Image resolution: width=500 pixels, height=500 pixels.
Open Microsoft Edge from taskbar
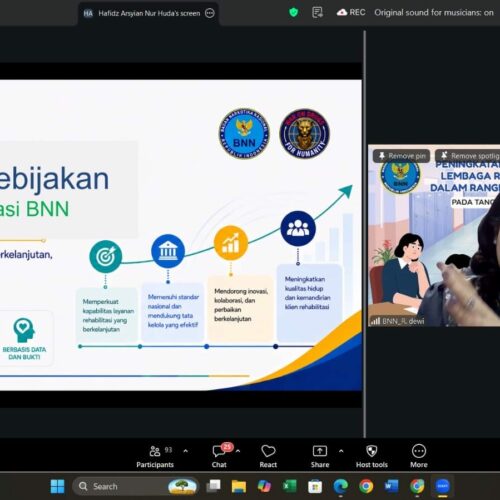[340, 486]
